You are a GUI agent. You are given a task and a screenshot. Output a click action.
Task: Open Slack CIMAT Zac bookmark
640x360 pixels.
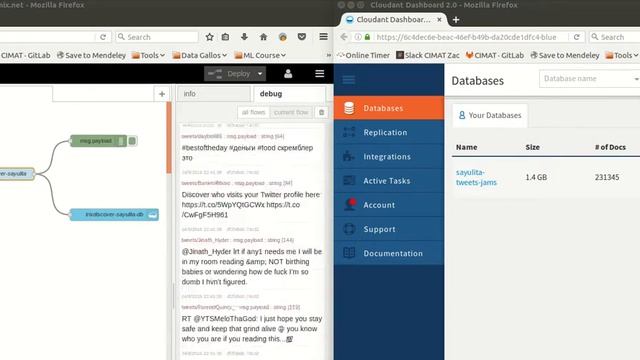(x=428, y=55)
